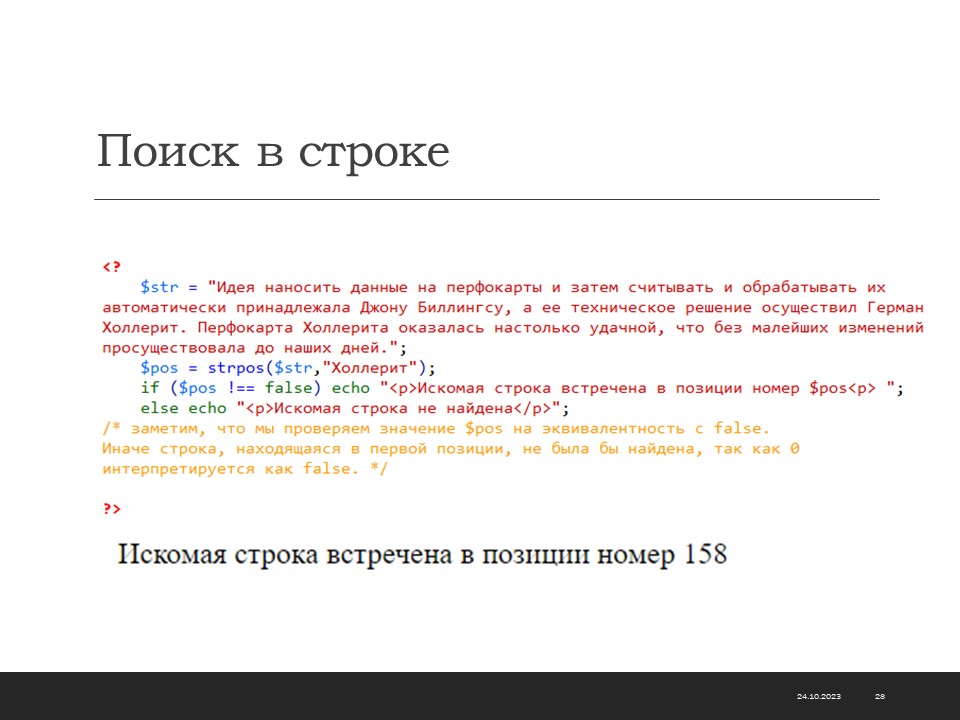
Task: Click the "if" keyword in the condition line
Action: pyautogui.click(x=149, y=388)
